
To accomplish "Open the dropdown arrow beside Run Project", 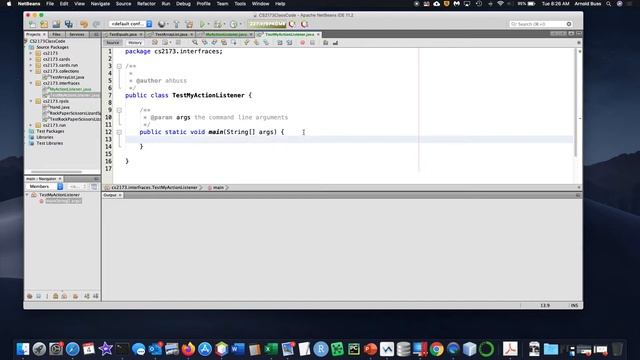I will point(209,24).
